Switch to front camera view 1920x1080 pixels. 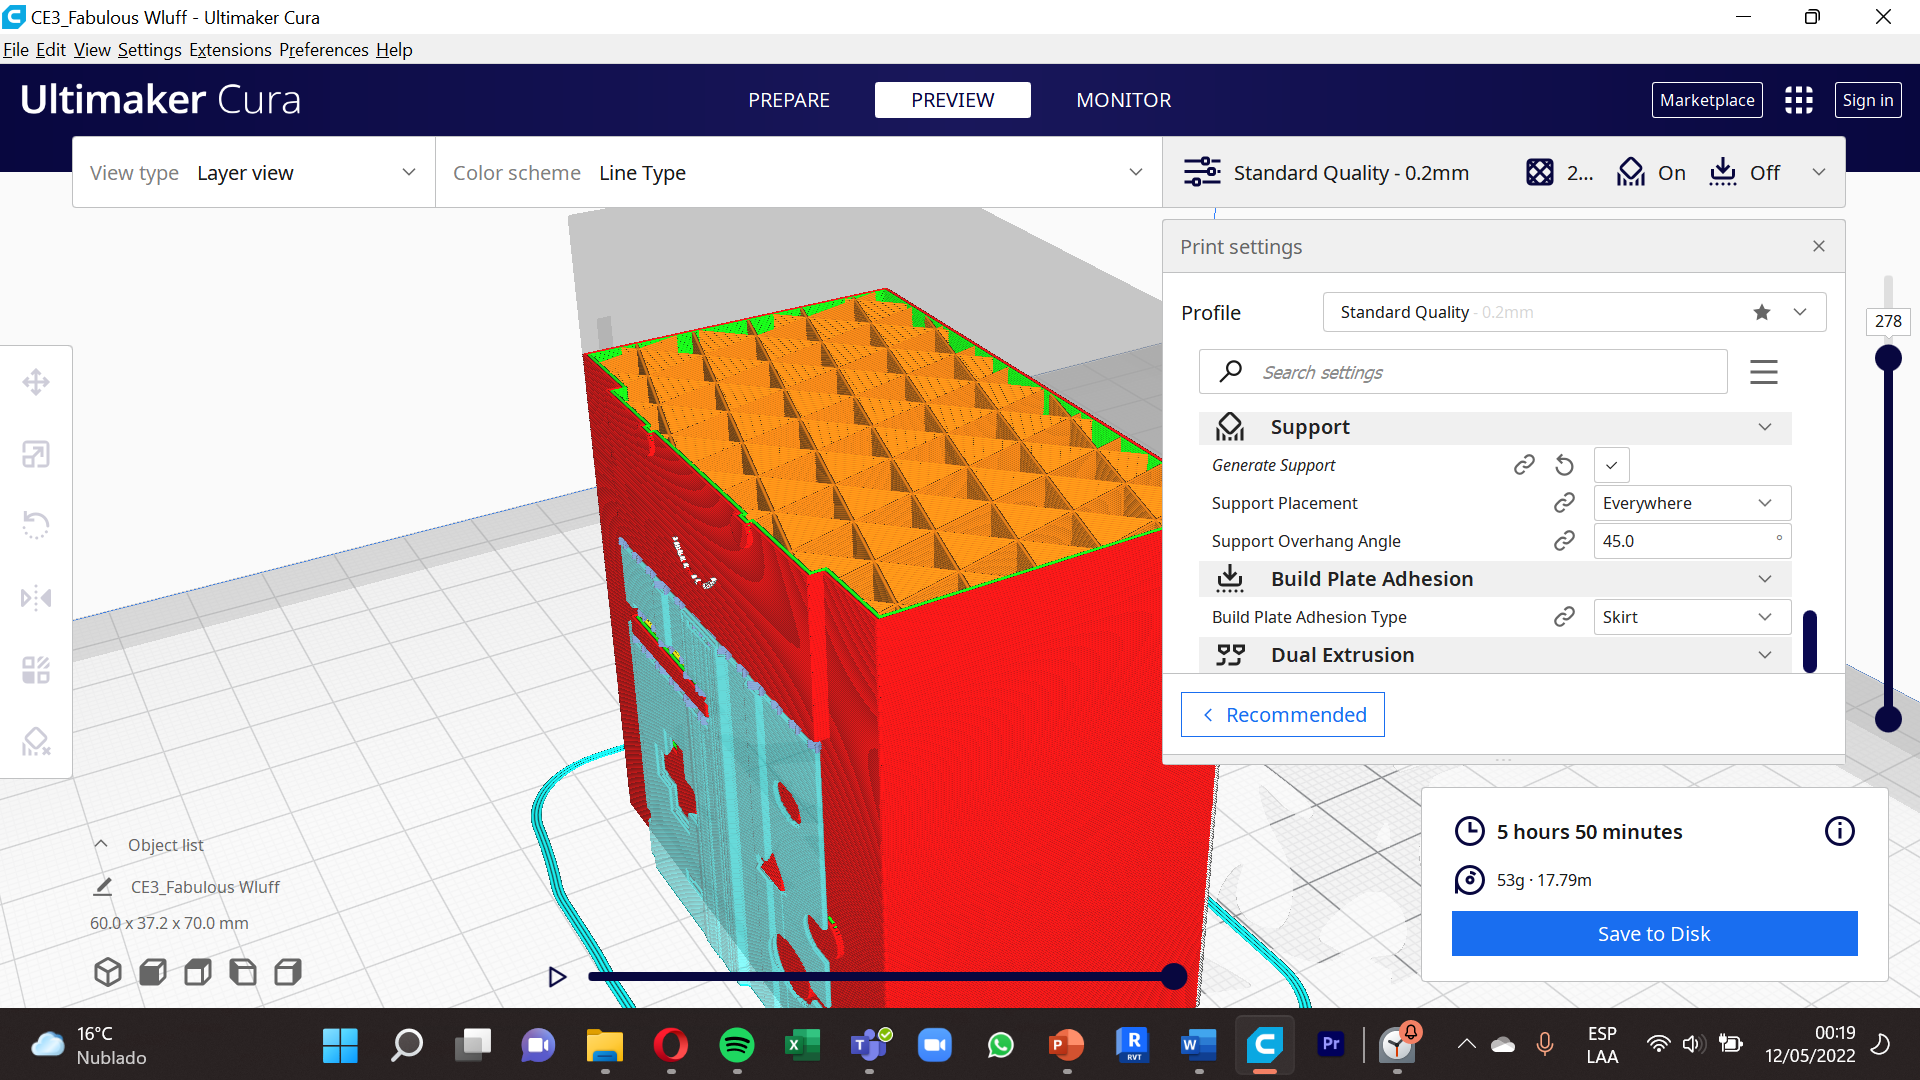click(x=153, y=972)
